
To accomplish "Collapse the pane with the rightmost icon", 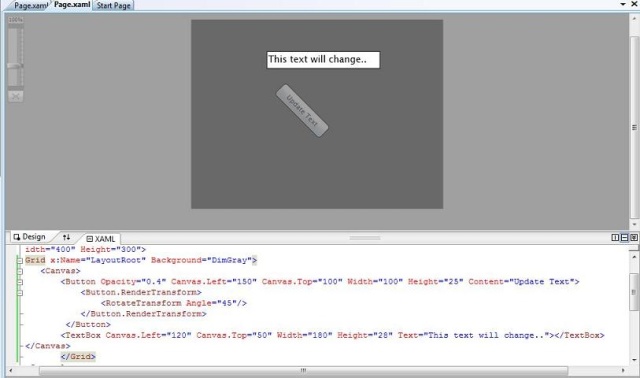I will tap(634, 238).
